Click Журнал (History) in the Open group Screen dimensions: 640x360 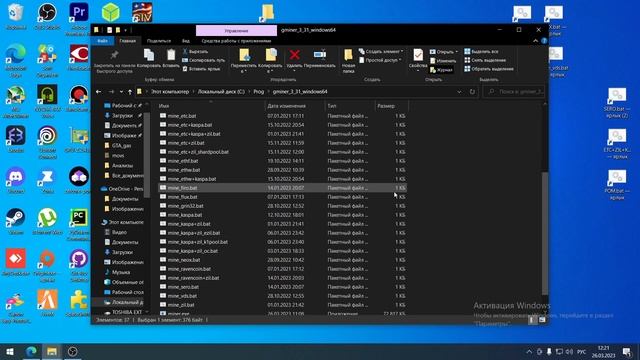tap(441, 70)
